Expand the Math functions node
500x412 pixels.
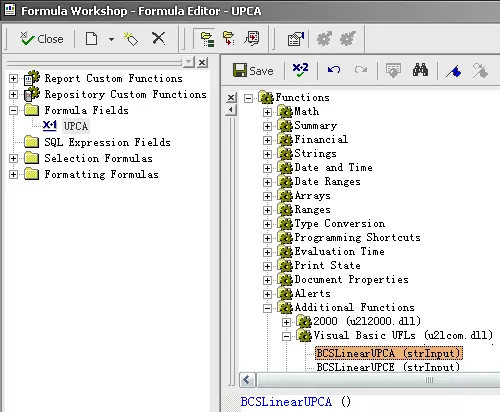267,112
